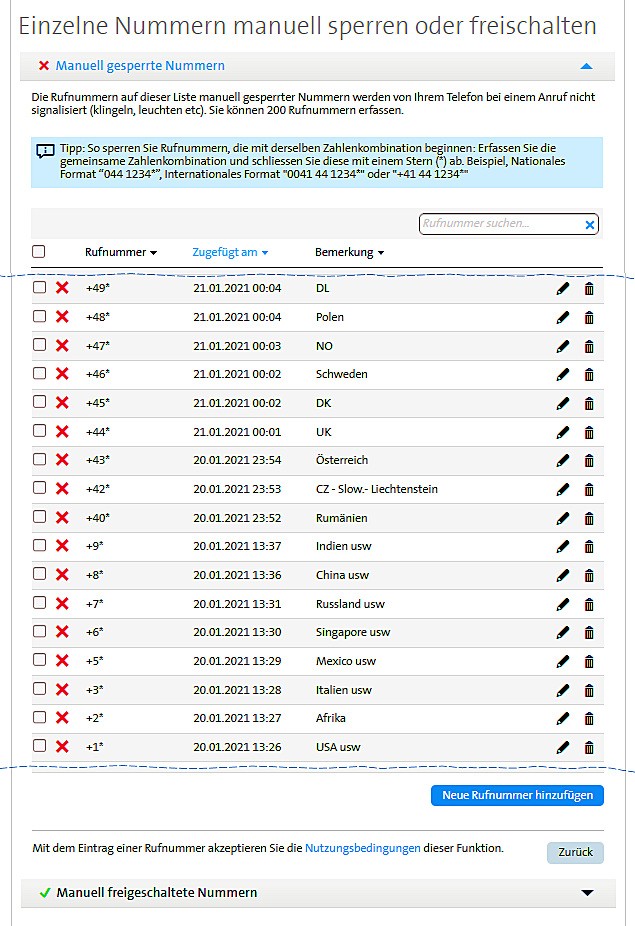Viewport: 635px width, 926px height.
Task: Edit the +46* Schweden entry
Action: pos(563,375)
